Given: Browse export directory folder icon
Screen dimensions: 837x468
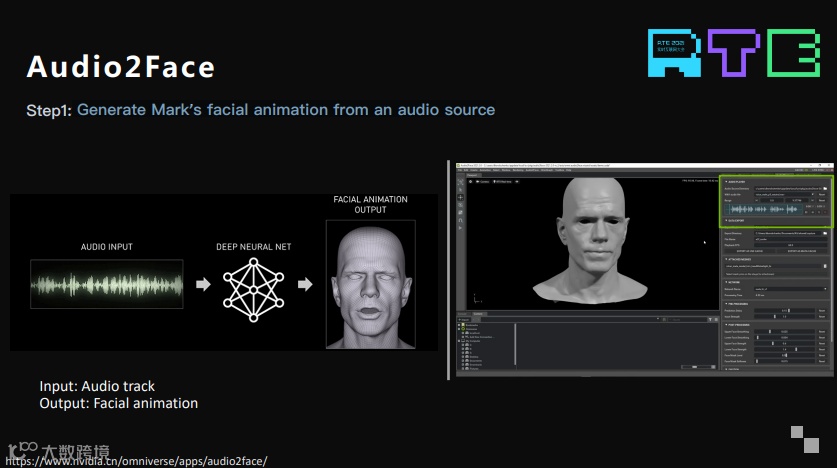Looking at the screenshot, I should click(825, 233).
